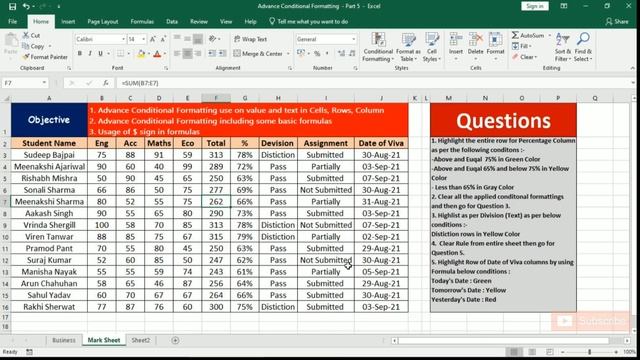
Task: Click the Increase Decimal icon
Action: tap(341, 53)
